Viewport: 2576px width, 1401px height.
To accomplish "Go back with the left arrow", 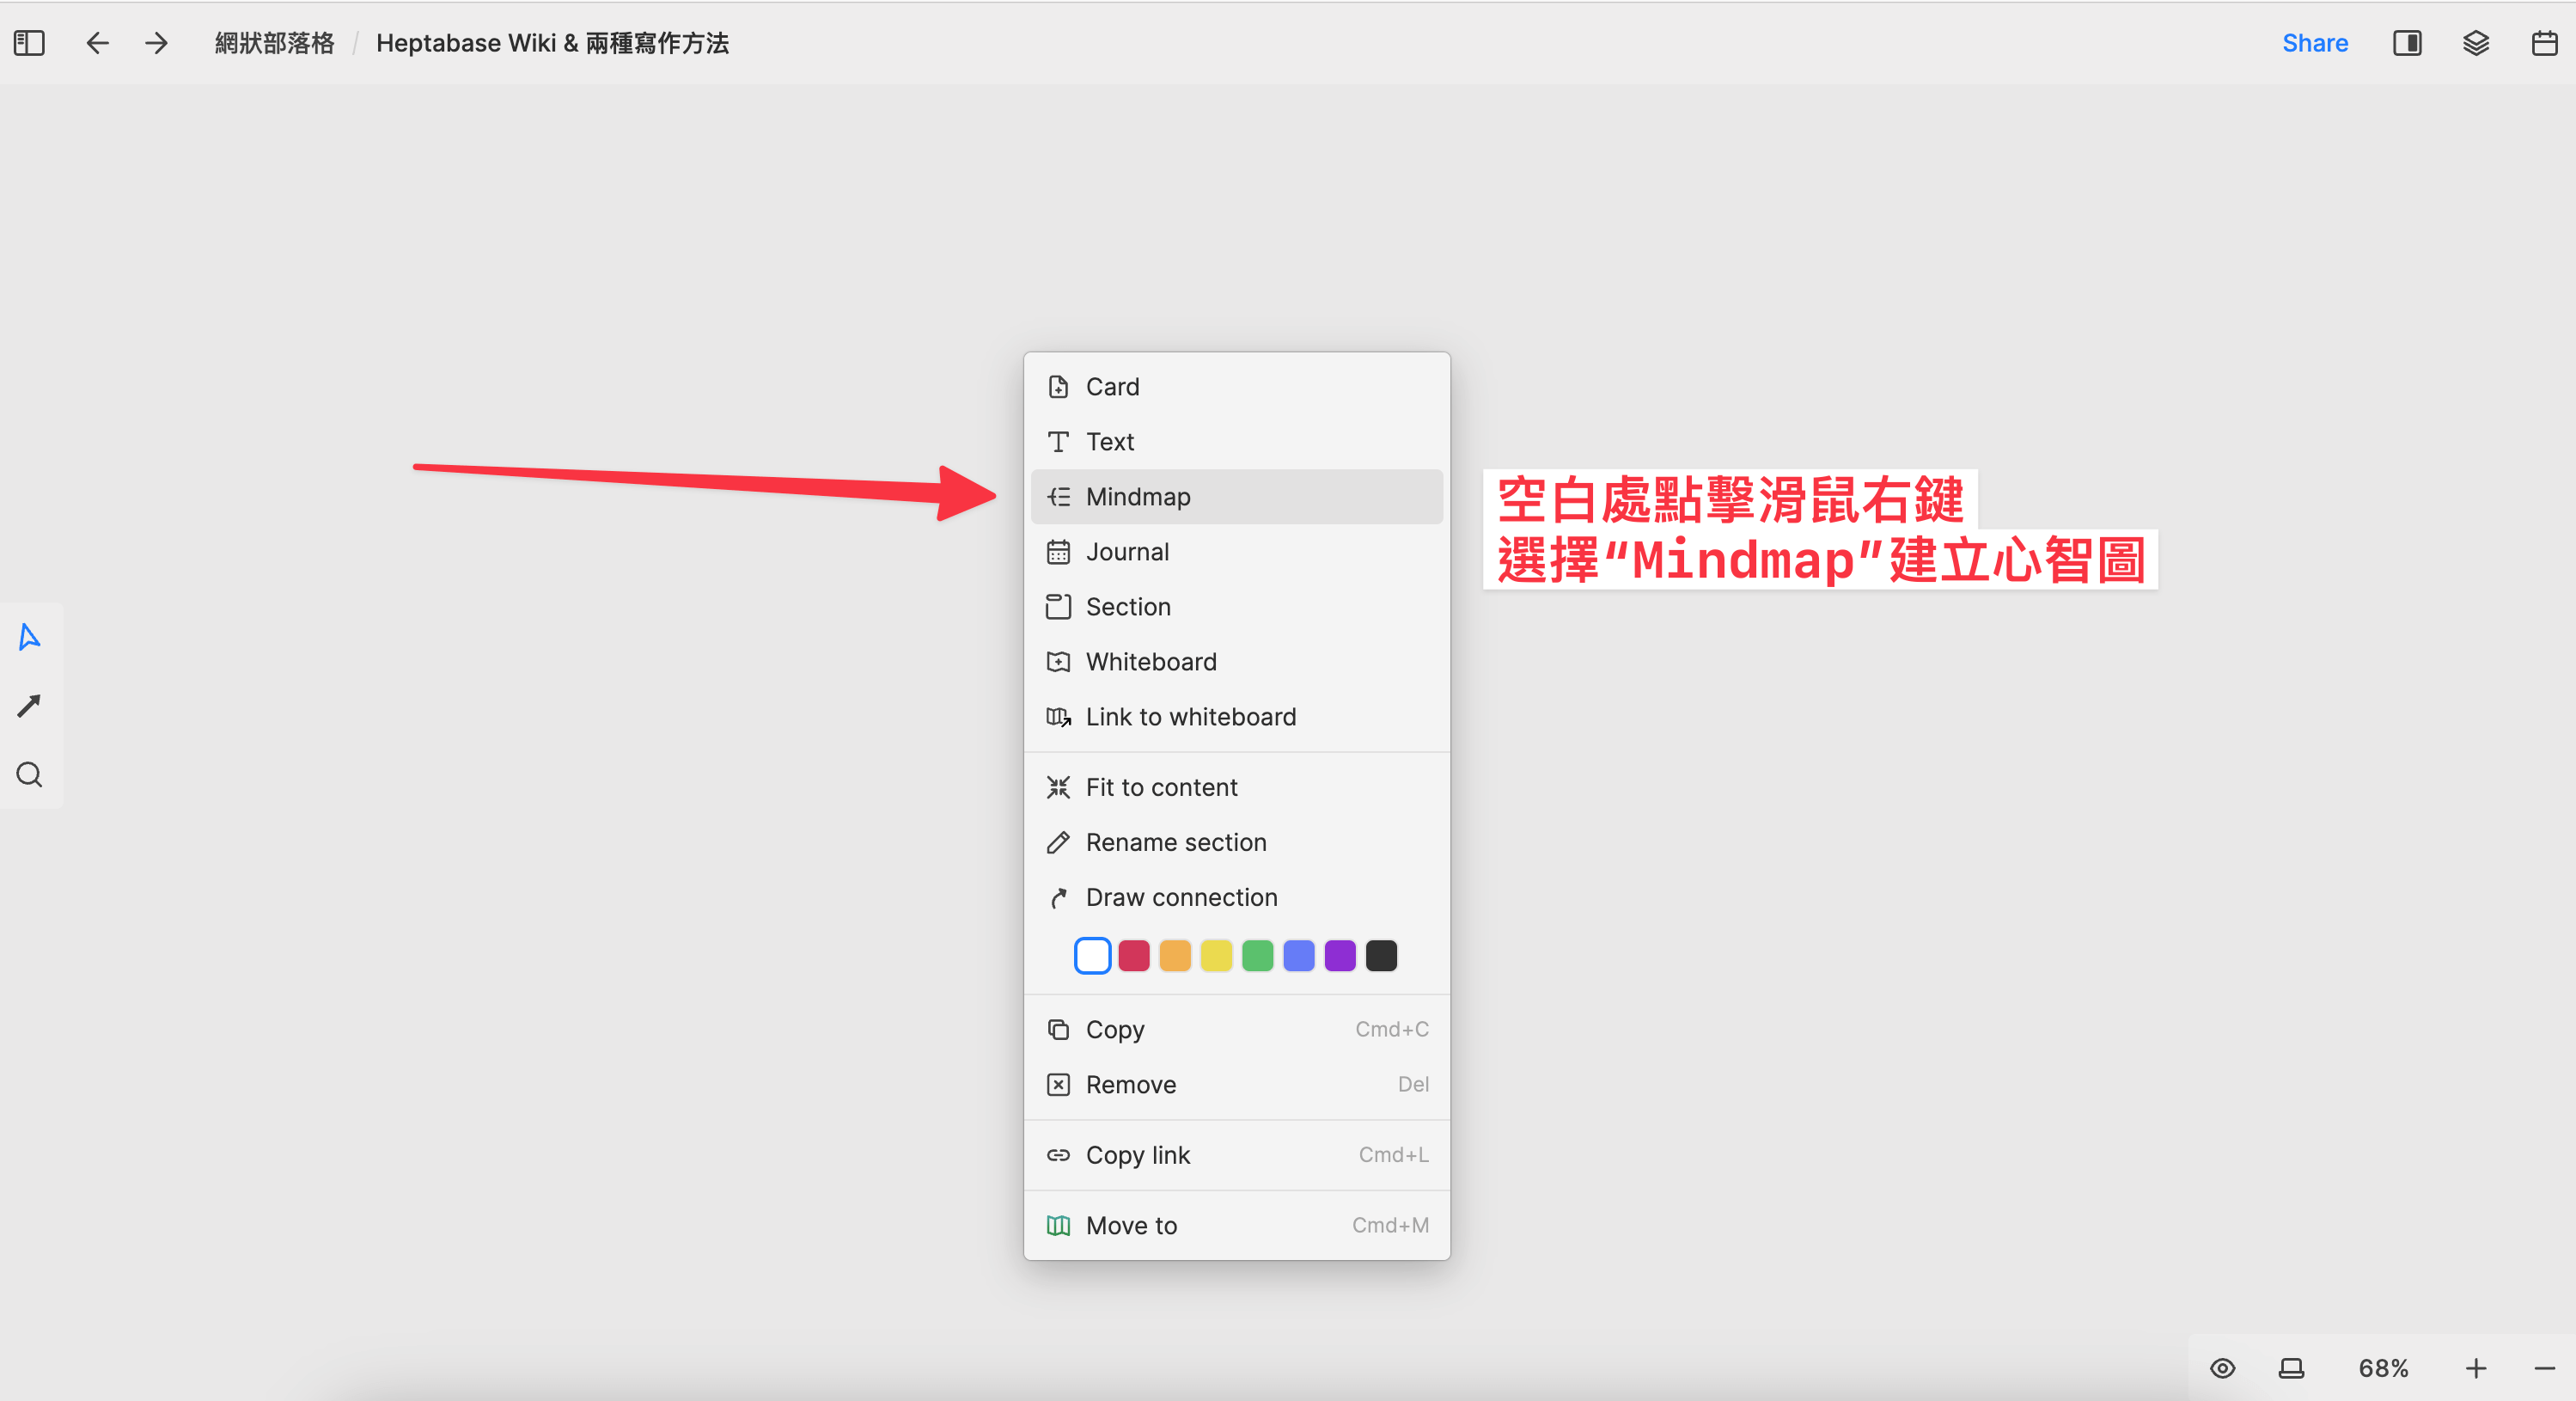I will pyautogui.click(x=97, y=43).
